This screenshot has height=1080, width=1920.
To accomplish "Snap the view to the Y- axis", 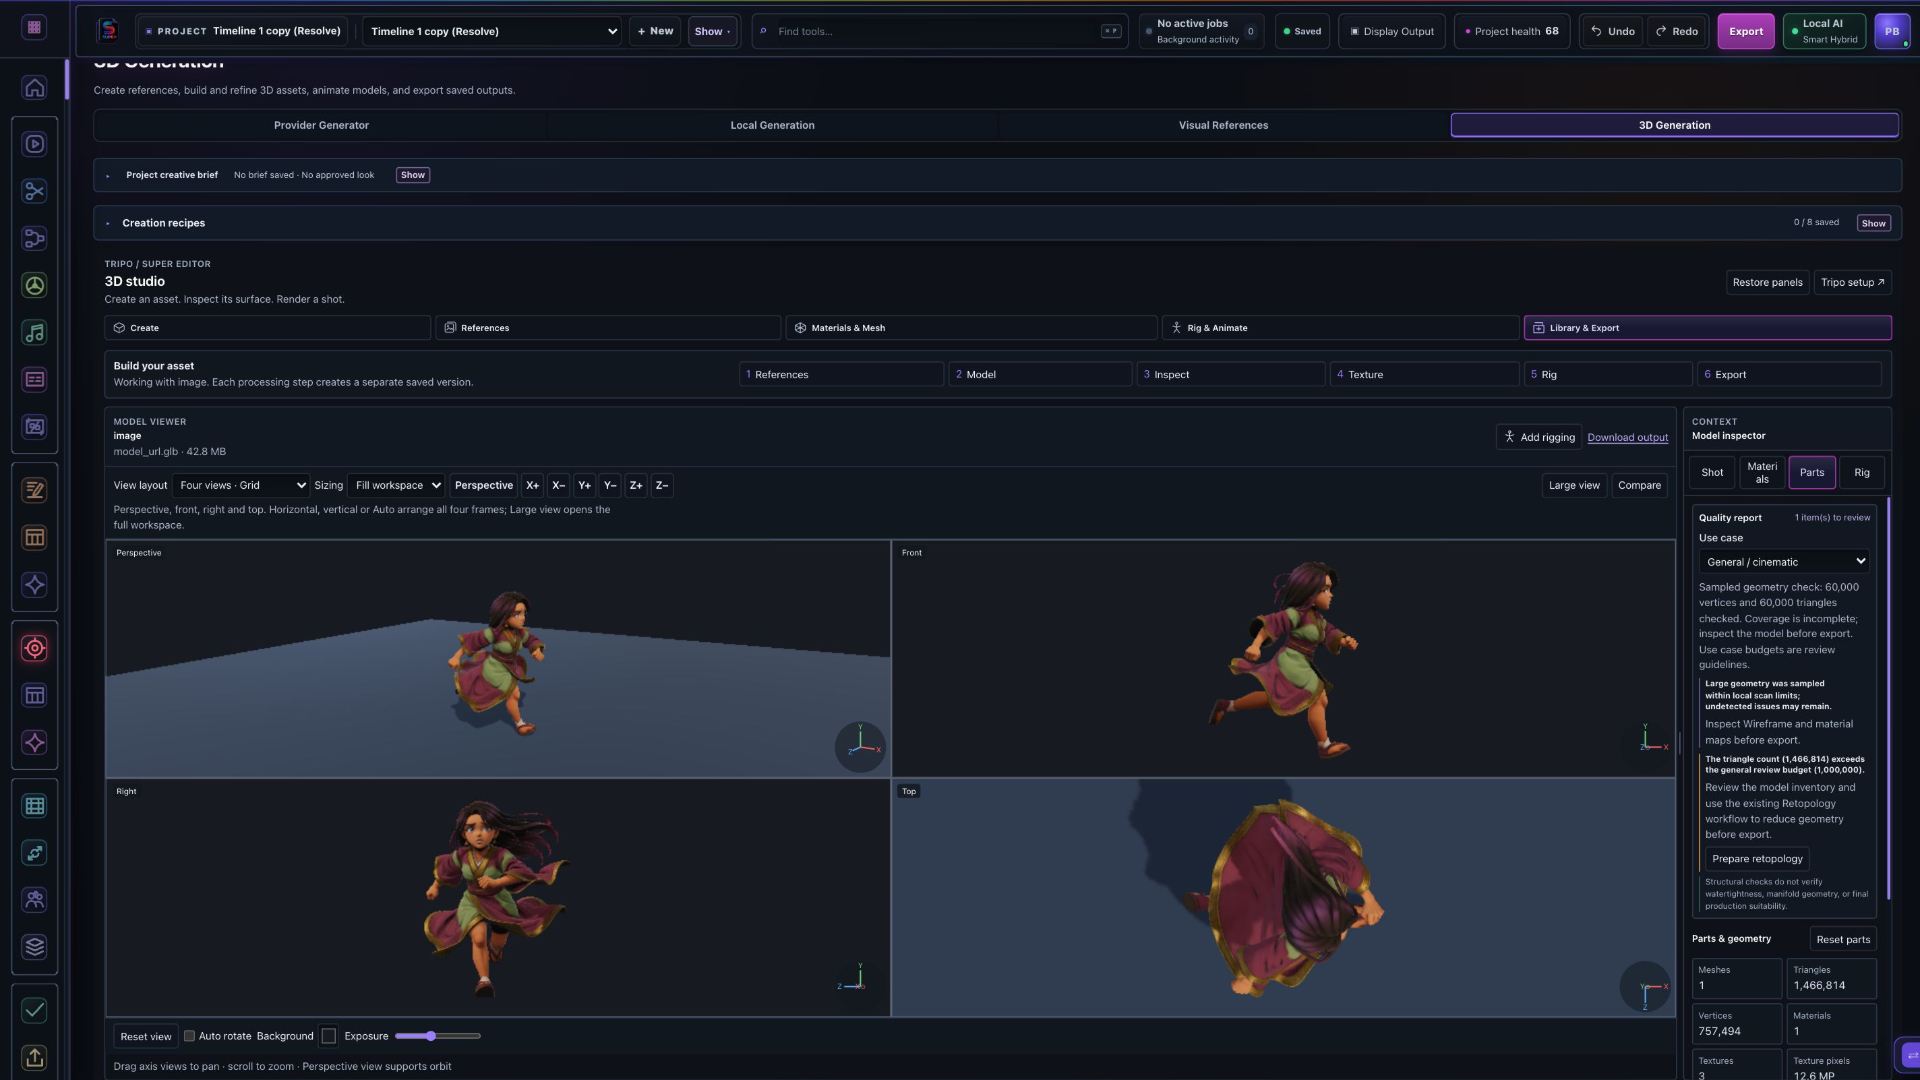I will 610,486.
